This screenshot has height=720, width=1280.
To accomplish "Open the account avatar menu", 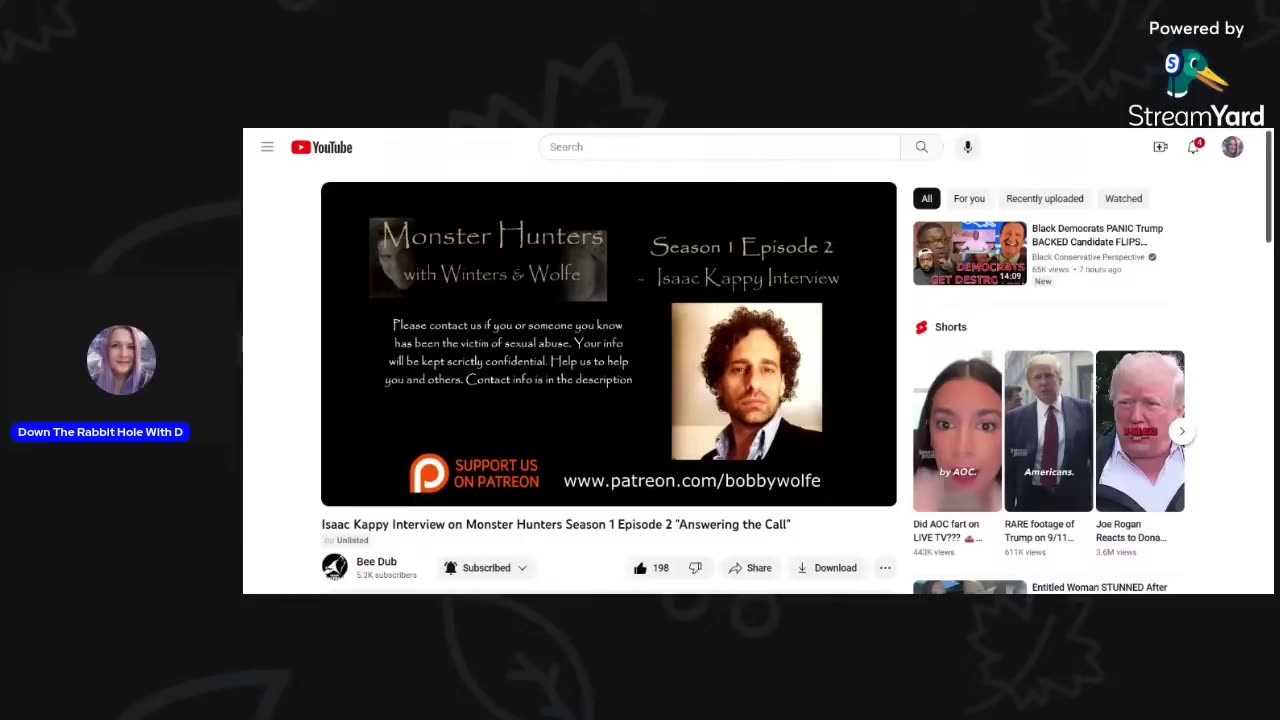I will coord(1232,147).
